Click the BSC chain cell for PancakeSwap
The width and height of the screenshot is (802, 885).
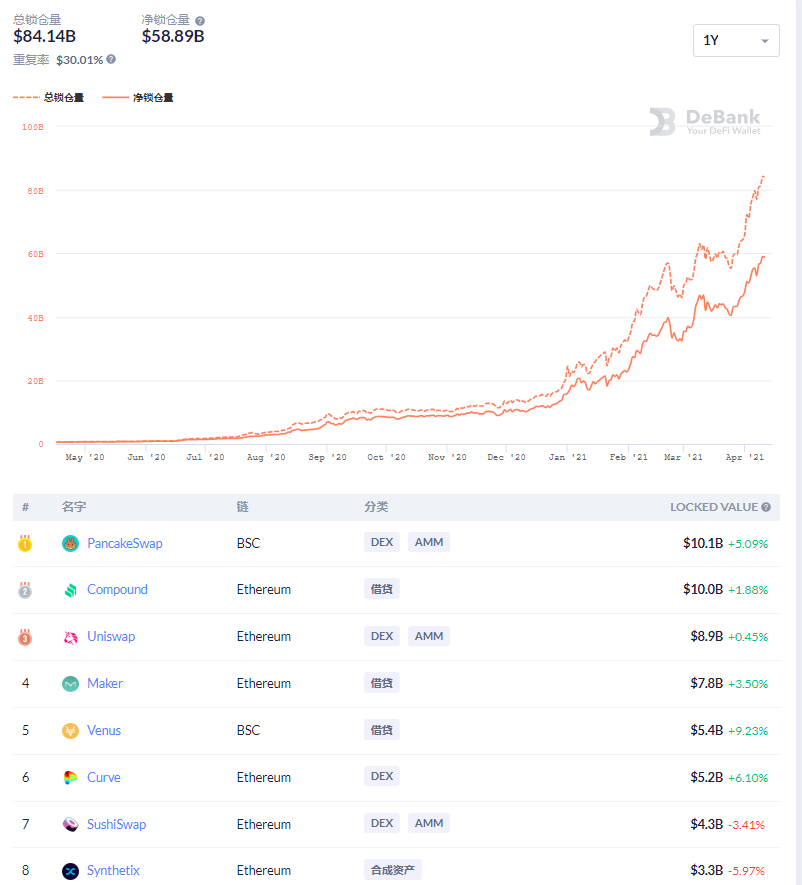(x=248, y=544)
